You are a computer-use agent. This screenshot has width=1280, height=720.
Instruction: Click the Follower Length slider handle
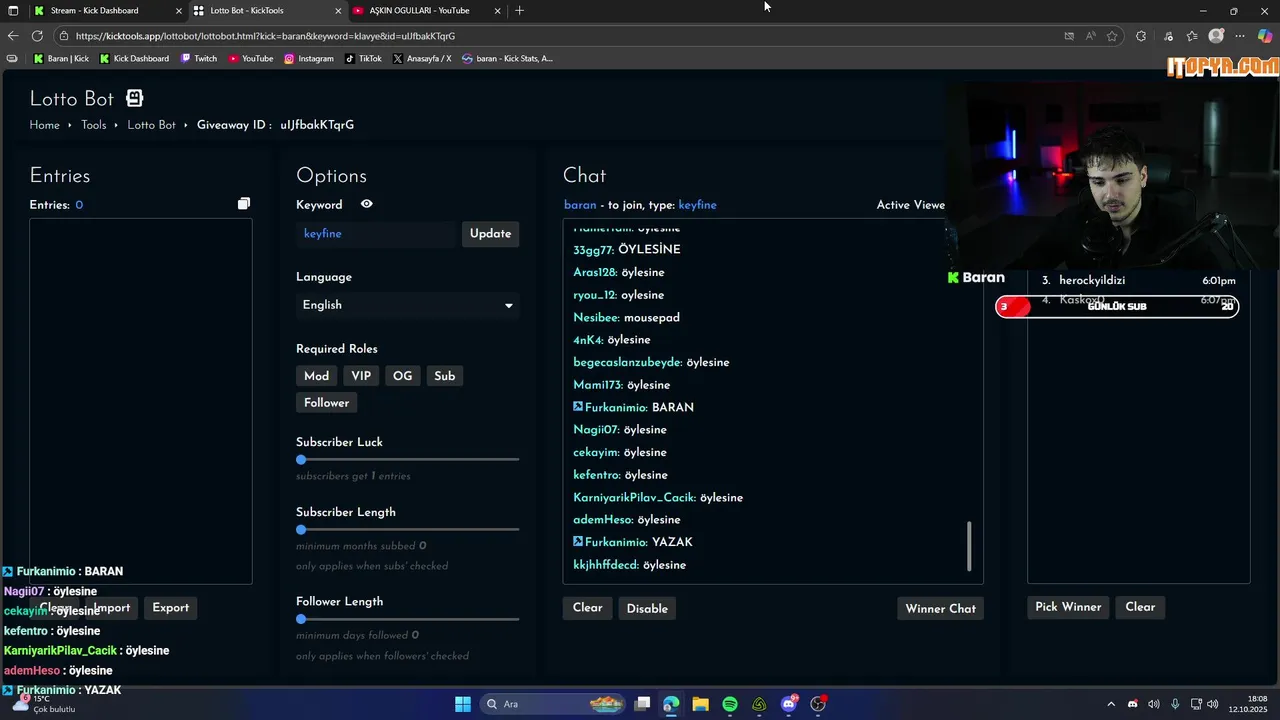point(301,619)
